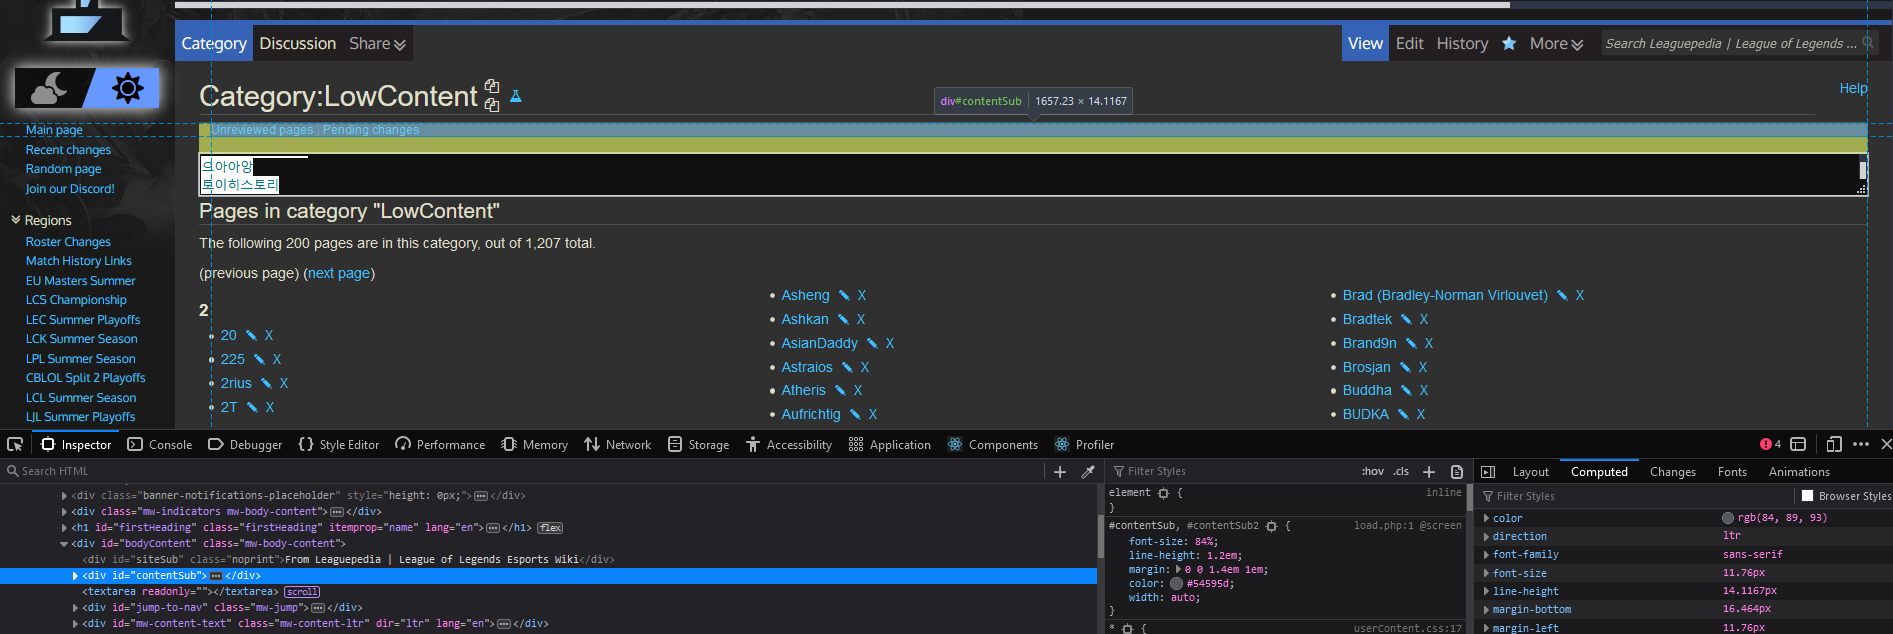Open the devtools three-dot options menu

[1861, 444]
